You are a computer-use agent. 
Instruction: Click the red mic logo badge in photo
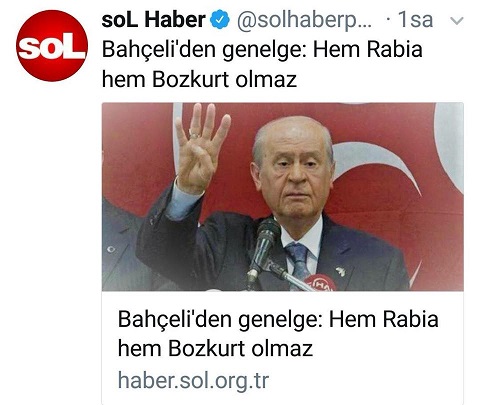coord(321,283)
